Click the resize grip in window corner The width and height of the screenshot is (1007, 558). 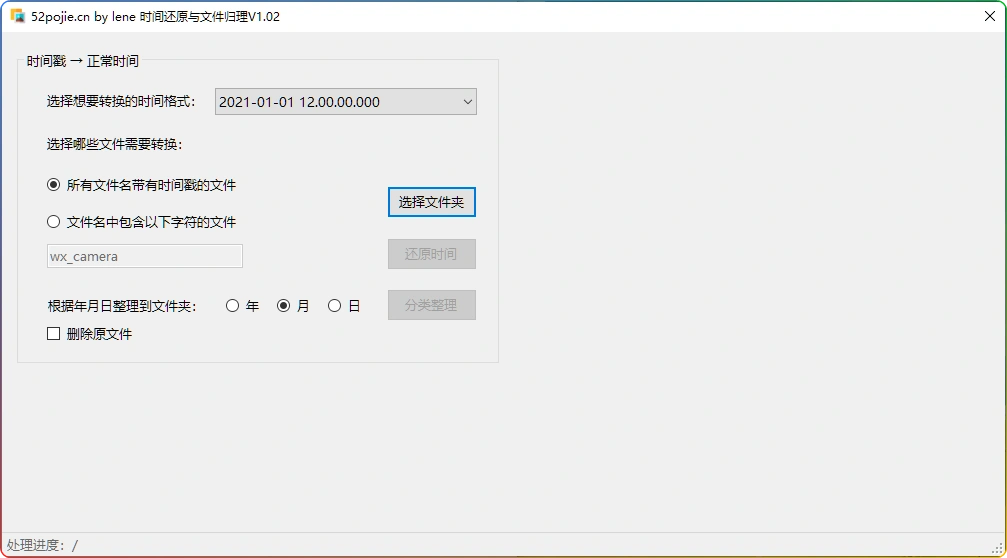[x=998, y=548]
